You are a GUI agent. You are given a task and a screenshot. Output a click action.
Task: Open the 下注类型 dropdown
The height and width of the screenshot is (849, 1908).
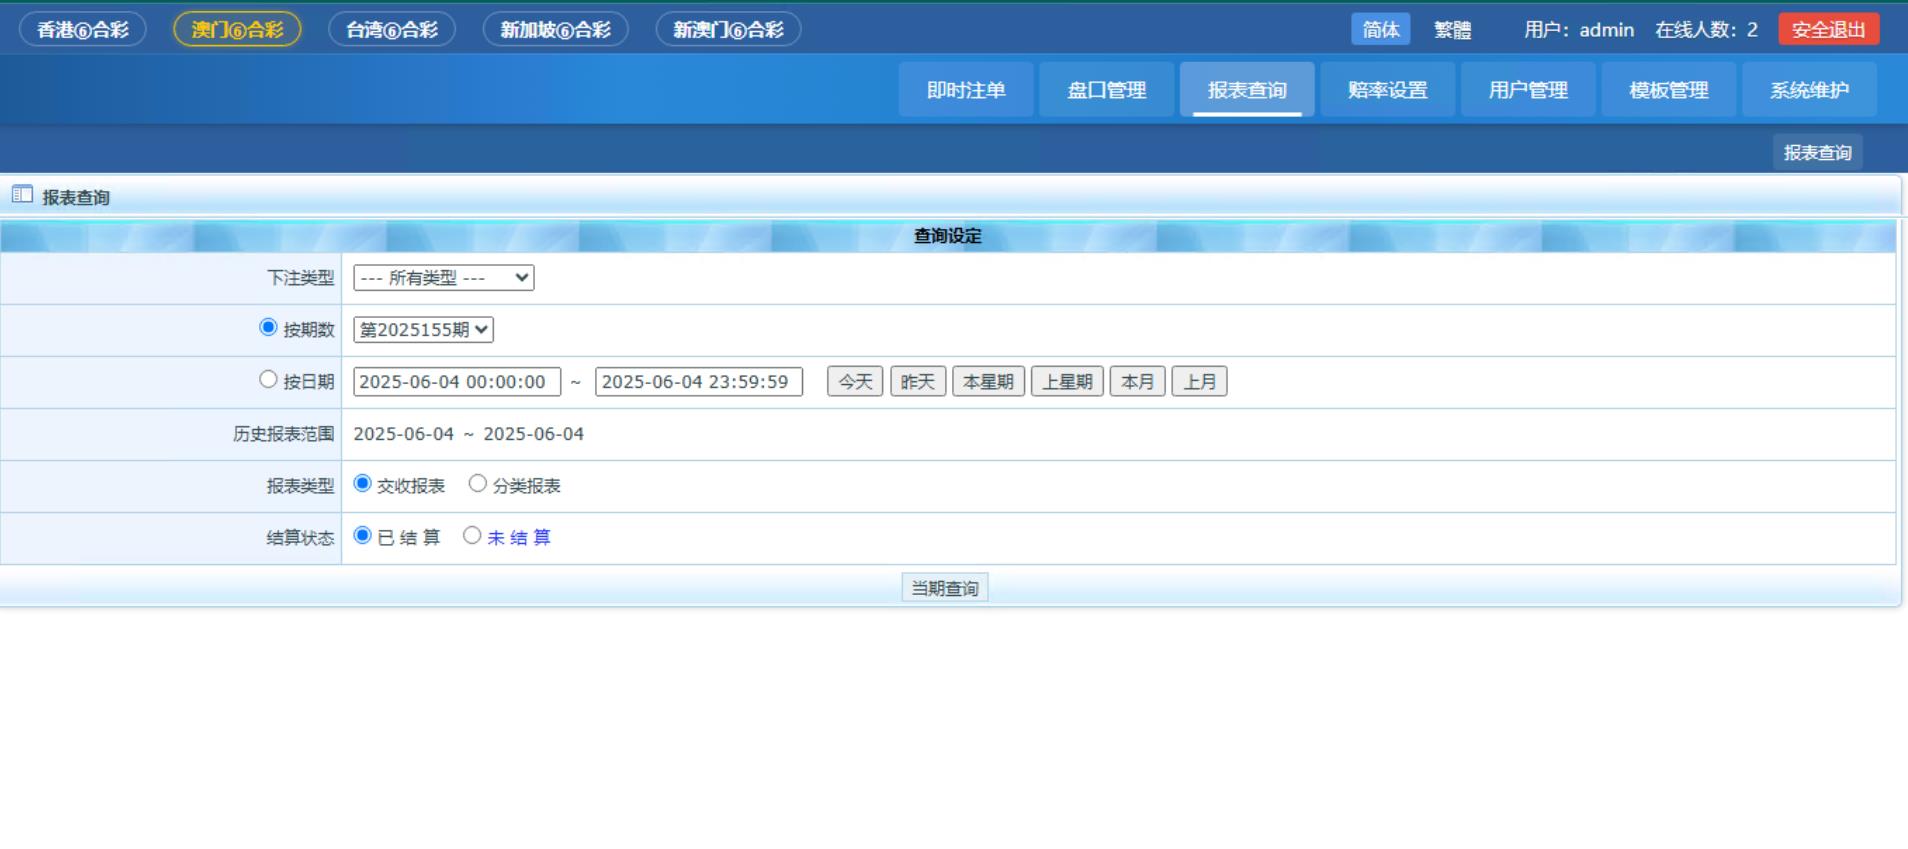(x=443, y=278)
